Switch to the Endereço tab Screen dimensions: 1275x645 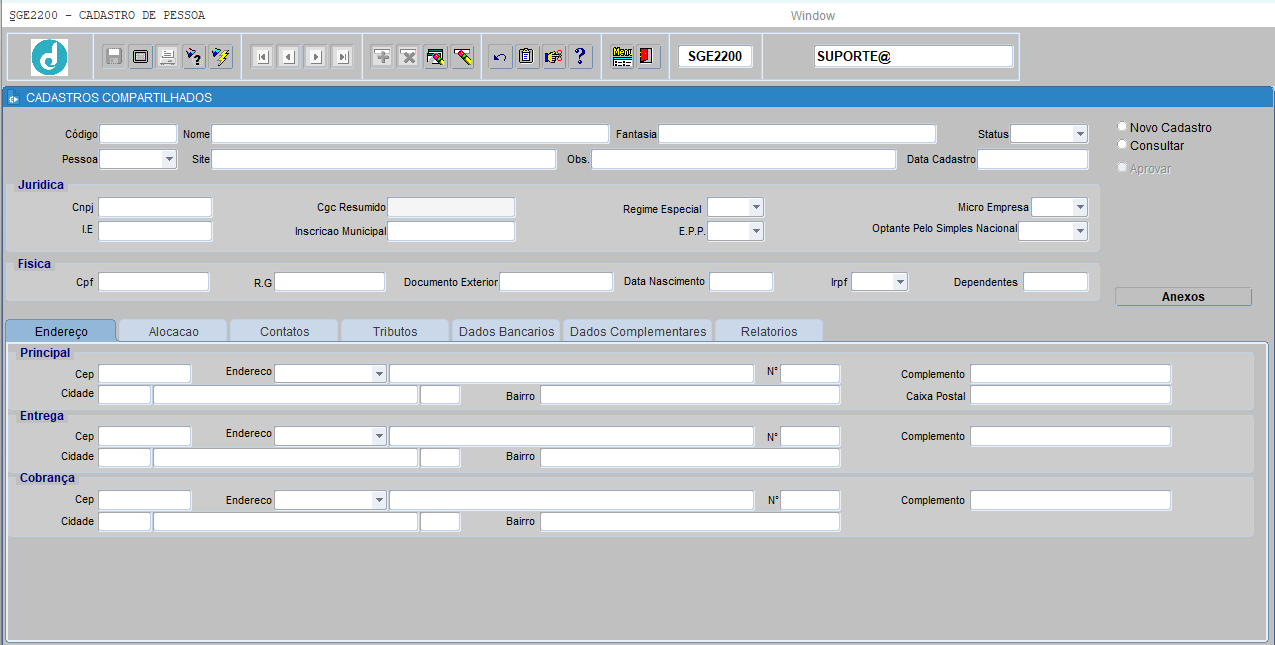61,331
